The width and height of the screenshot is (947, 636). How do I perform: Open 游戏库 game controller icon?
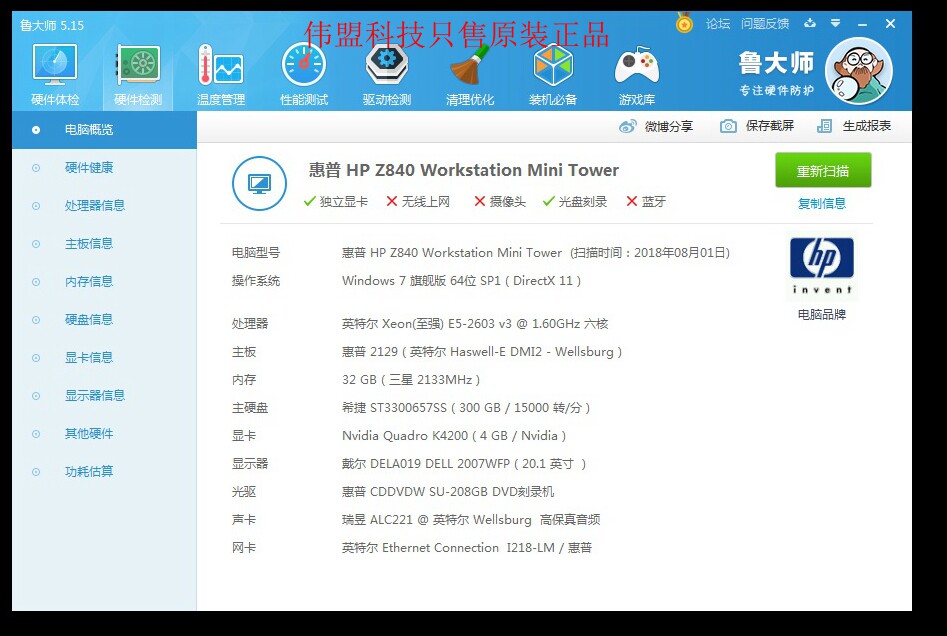(x=637, y=74)
